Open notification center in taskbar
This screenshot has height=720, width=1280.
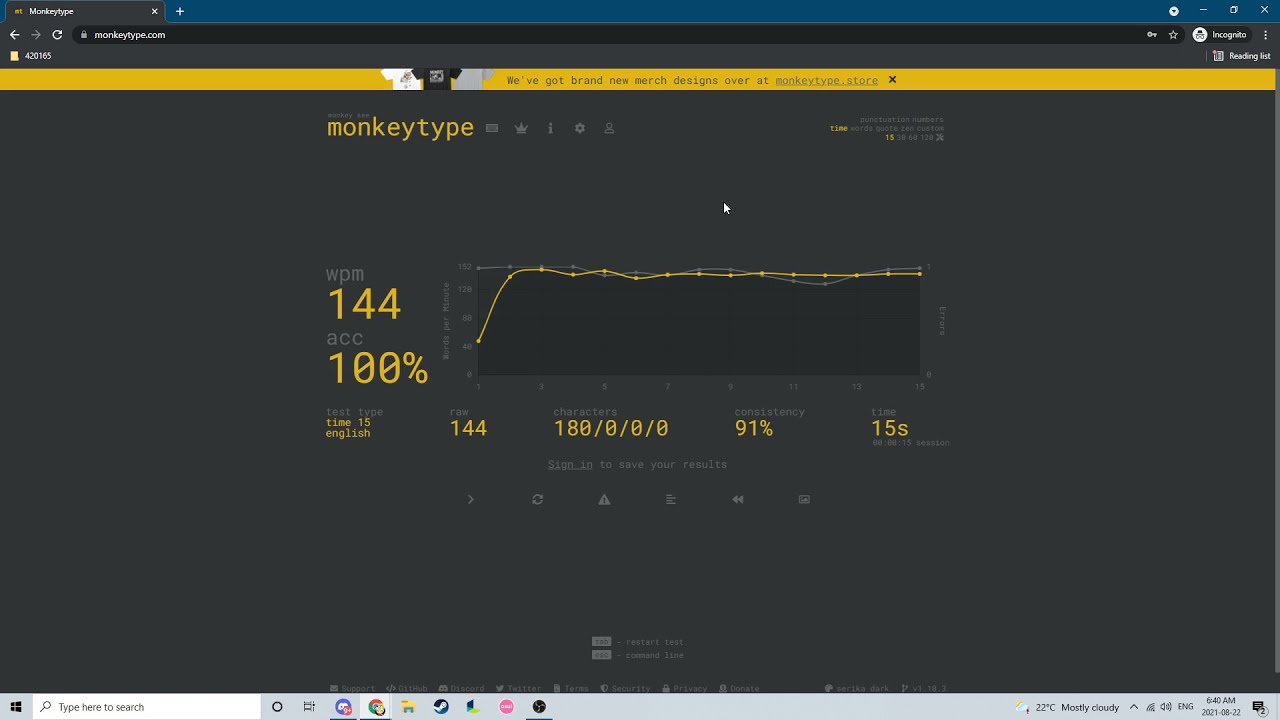1259,707
